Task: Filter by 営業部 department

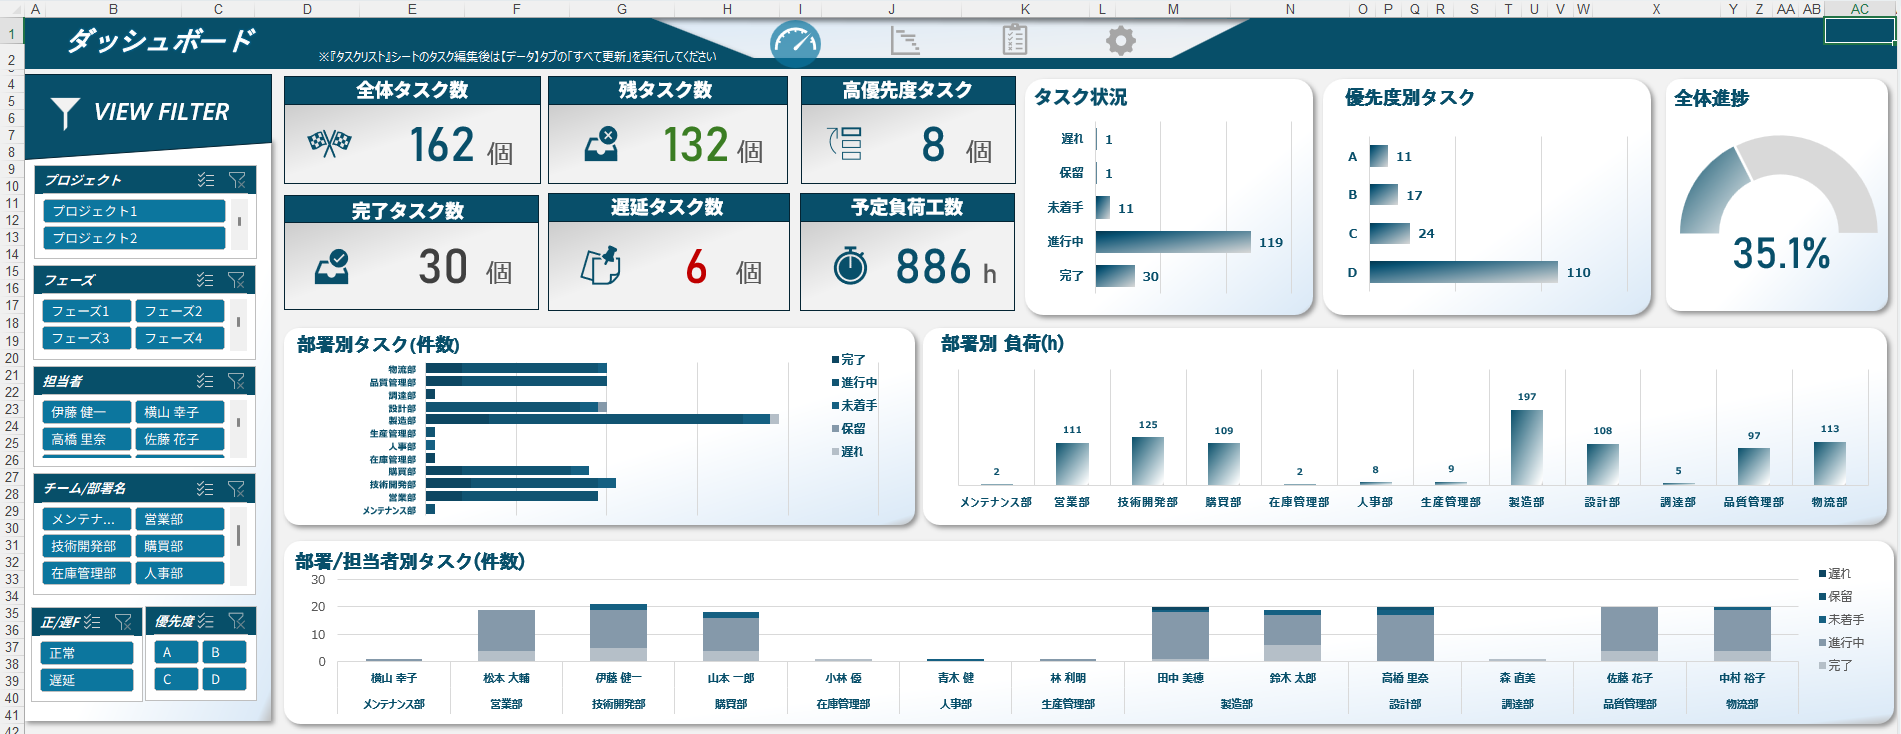Action: 180,519
